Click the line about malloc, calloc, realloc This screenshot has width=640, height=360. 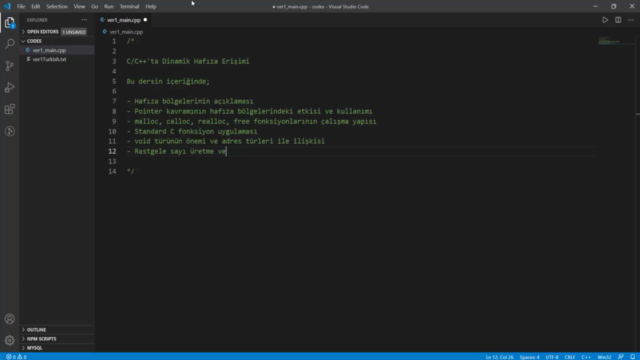click(251, 121)
